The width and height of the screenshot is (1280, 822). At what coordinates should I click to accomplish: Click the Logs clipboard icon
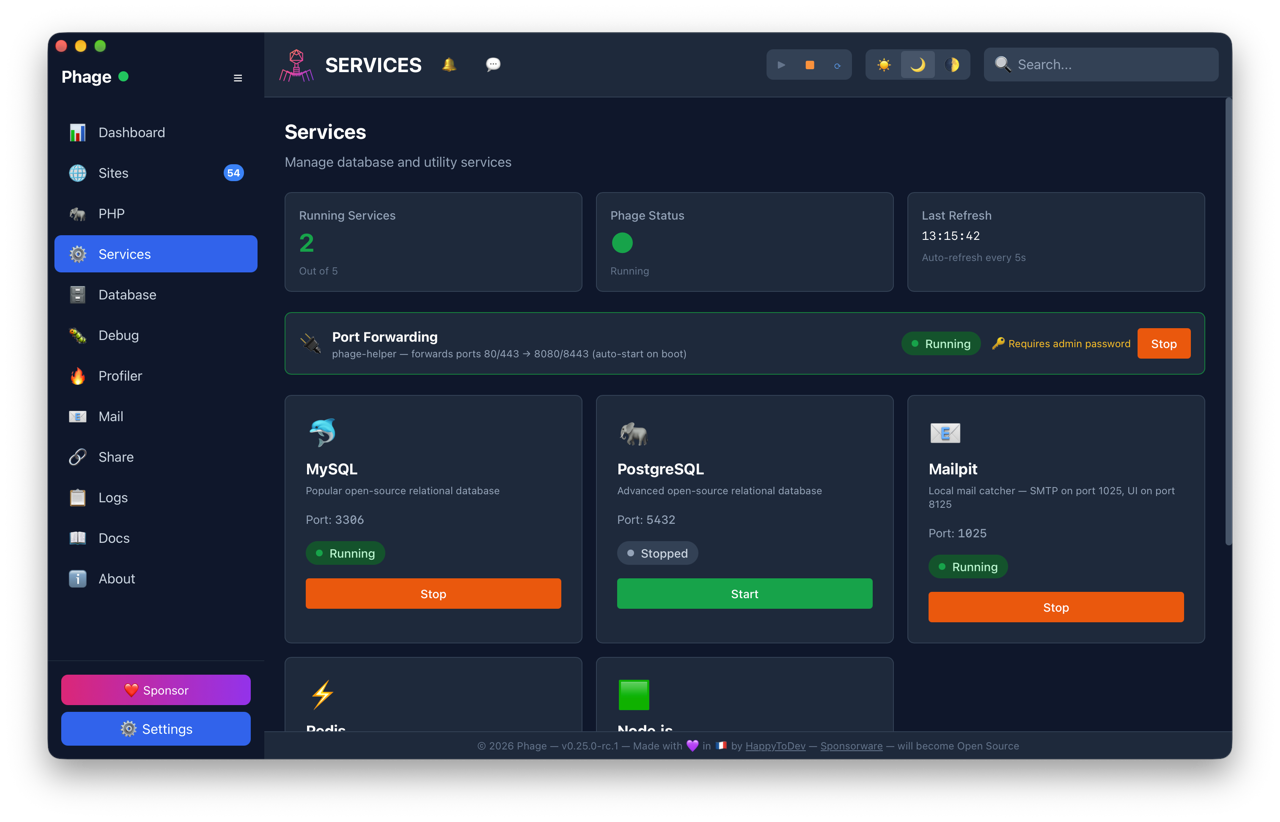[x=78, y=498]
